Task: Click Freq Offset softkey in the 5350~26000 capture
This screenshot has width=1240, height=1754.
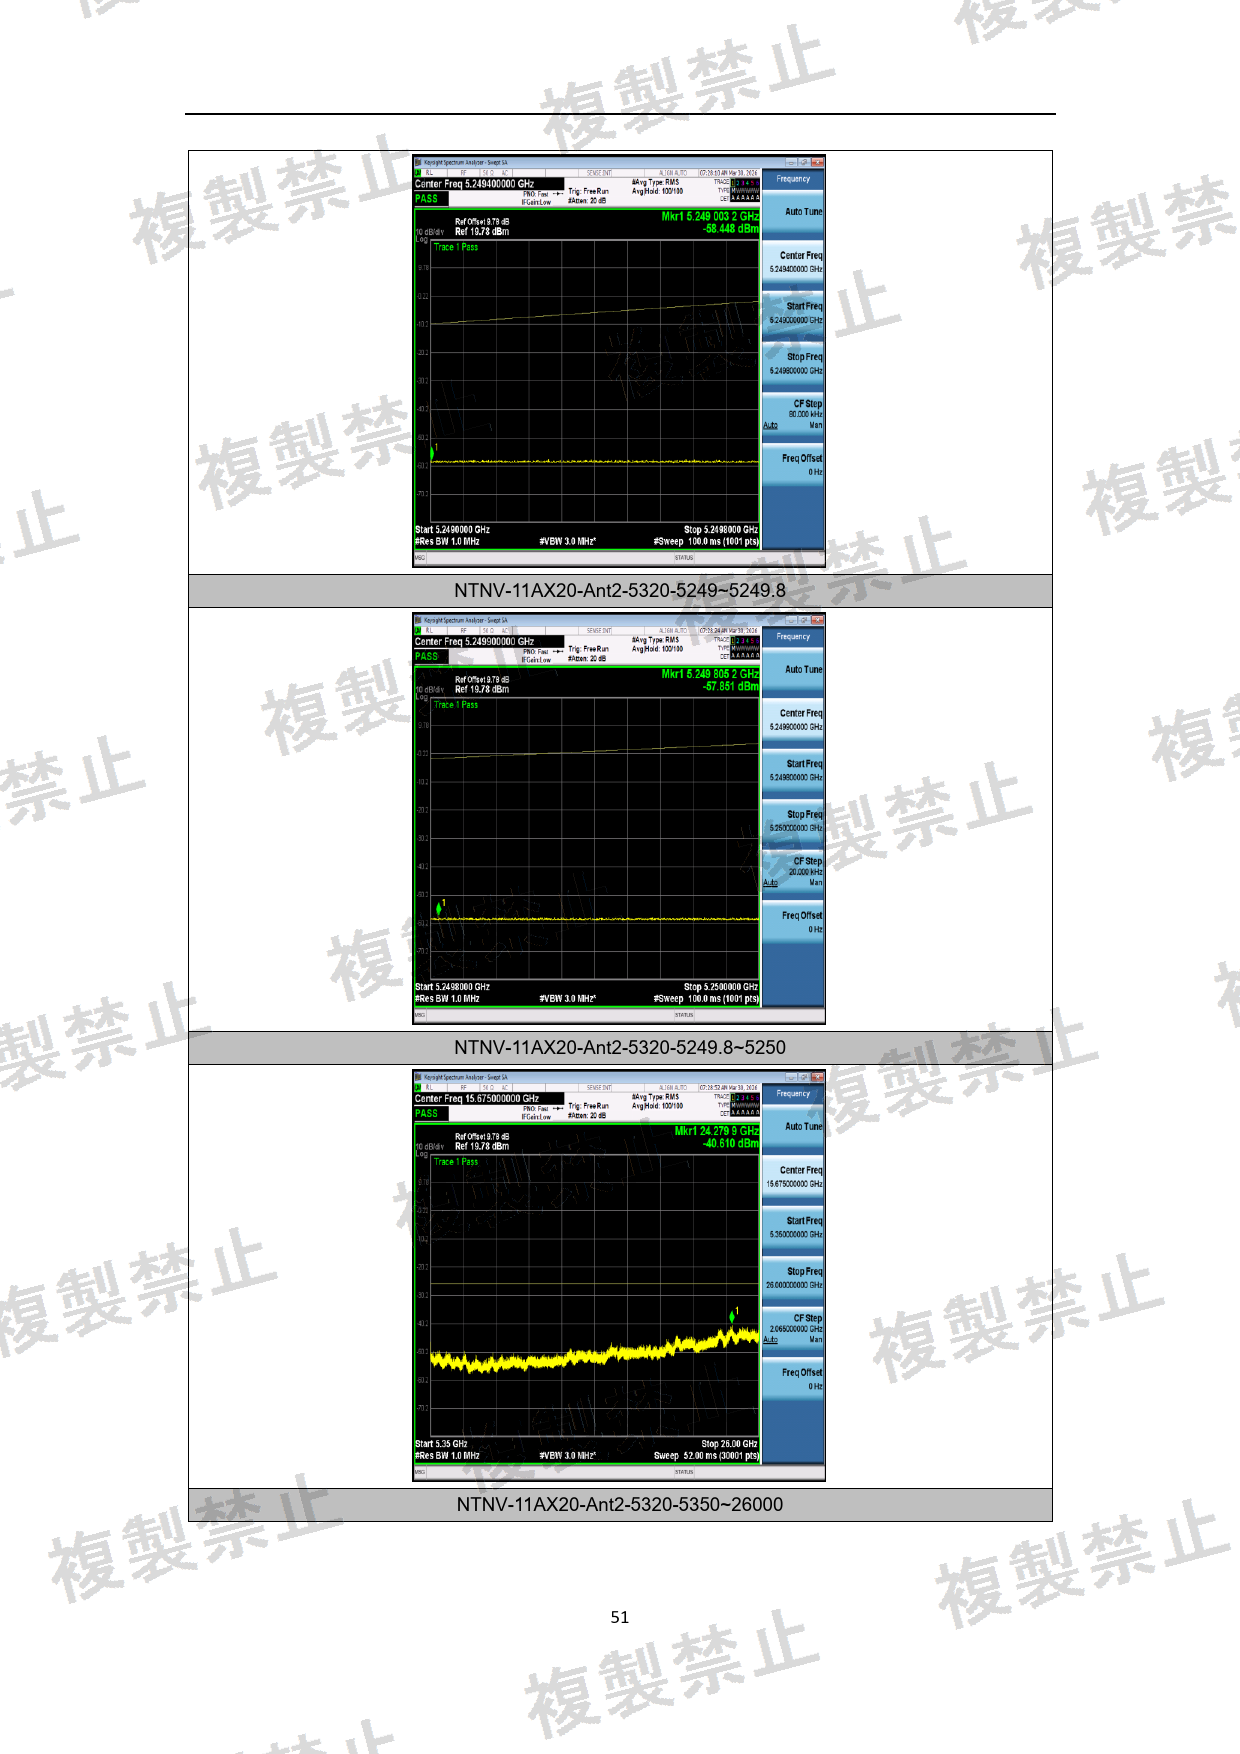Action: [793, 1379]
